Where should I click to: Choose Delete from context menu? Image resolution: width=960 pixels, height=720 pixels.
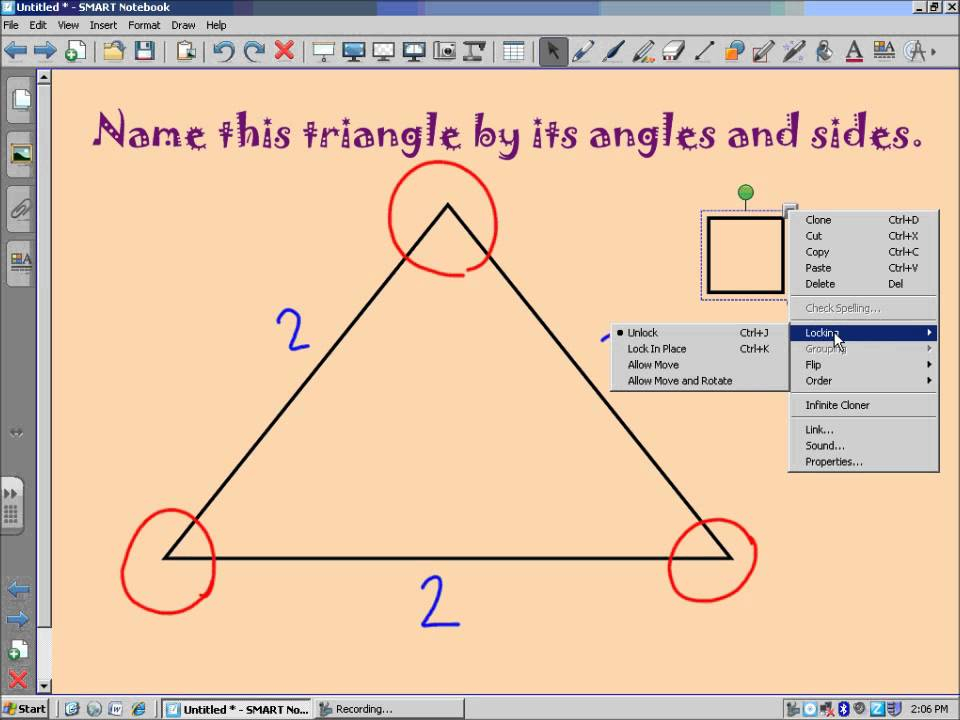click(x=863, y=283)
